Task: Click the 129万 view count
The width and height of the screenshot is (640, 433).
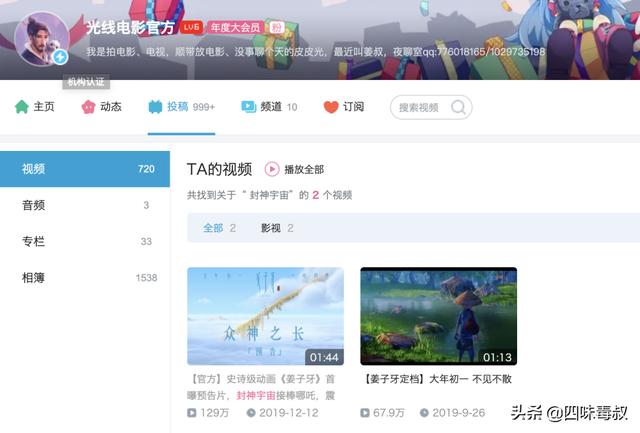Action: [x=215, y=413]
